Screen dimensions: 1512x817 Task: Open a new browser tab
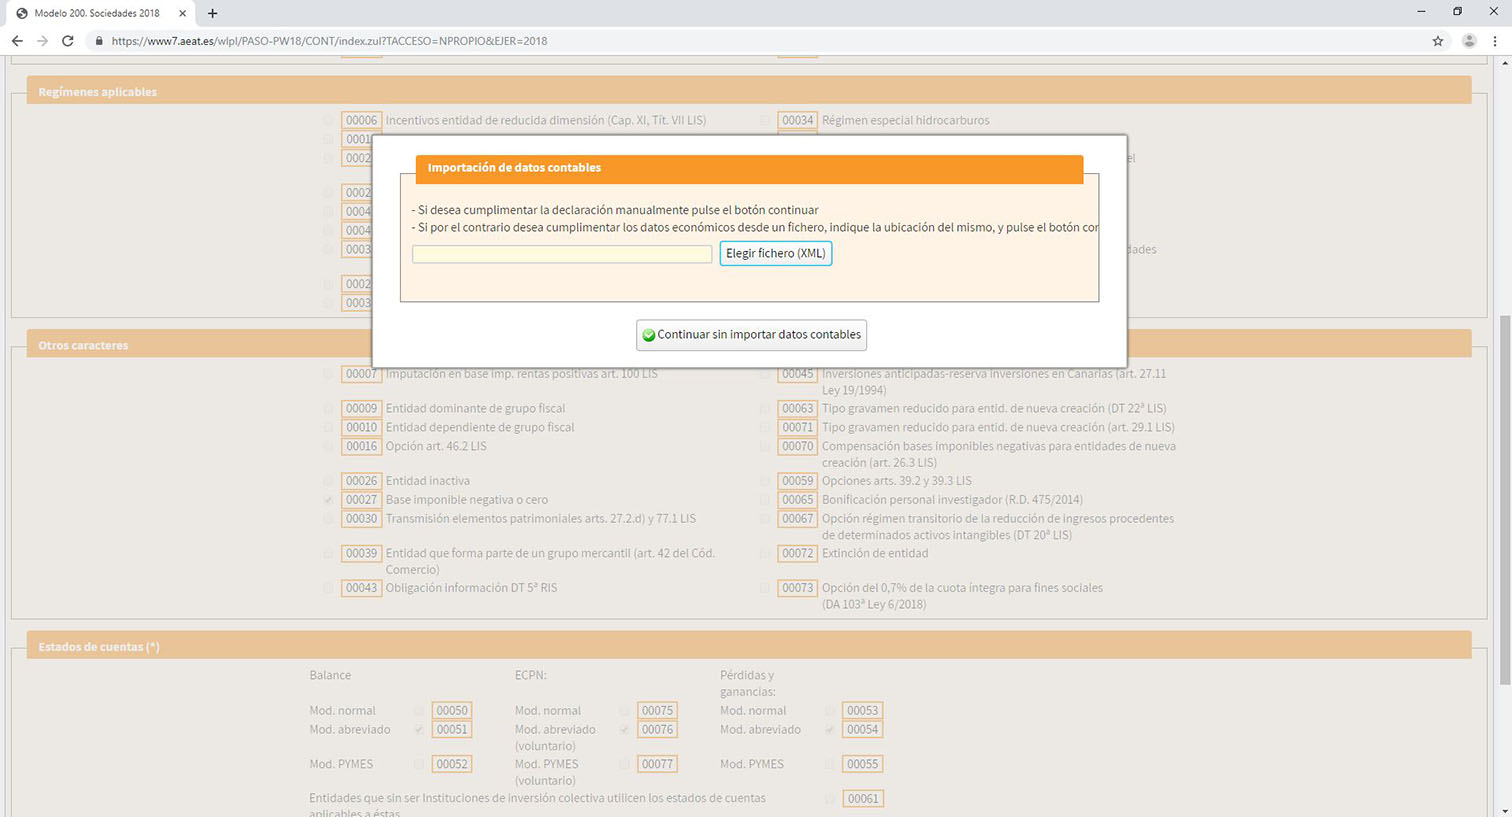point(212,13)
